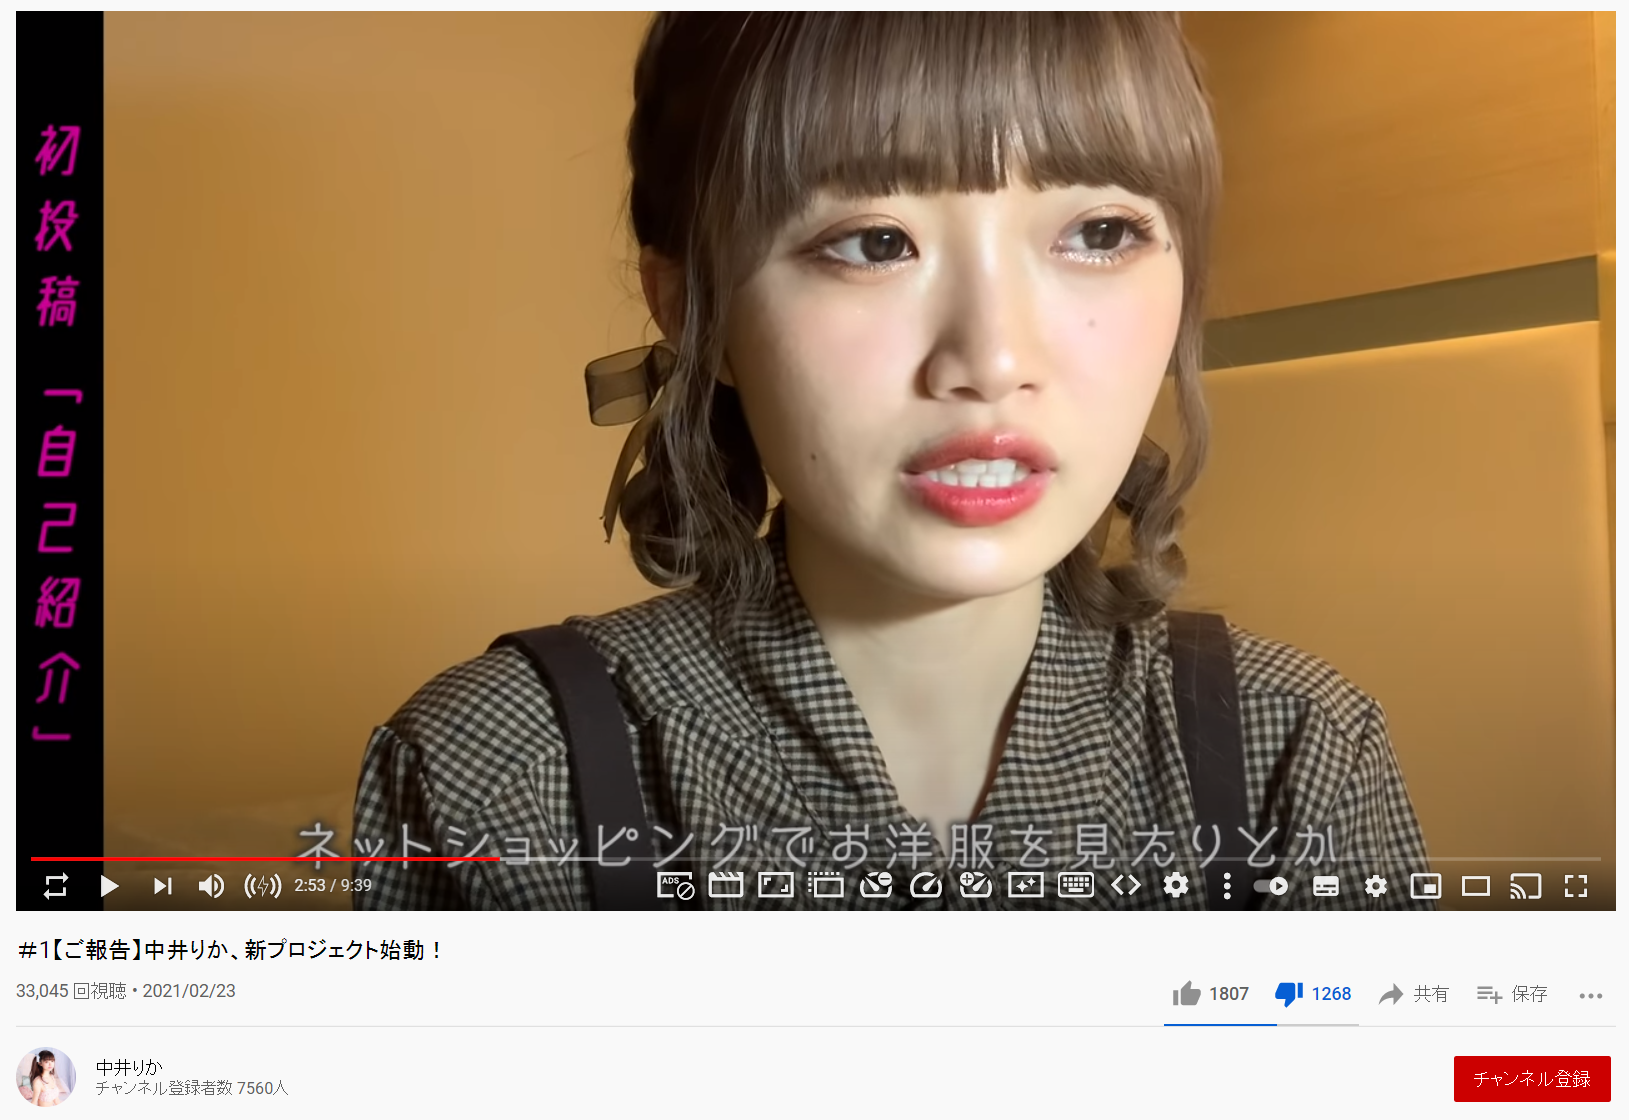Click the resize video frame icon
The width and height of the screenshot is (1629, 1120).
click(776, 885)
